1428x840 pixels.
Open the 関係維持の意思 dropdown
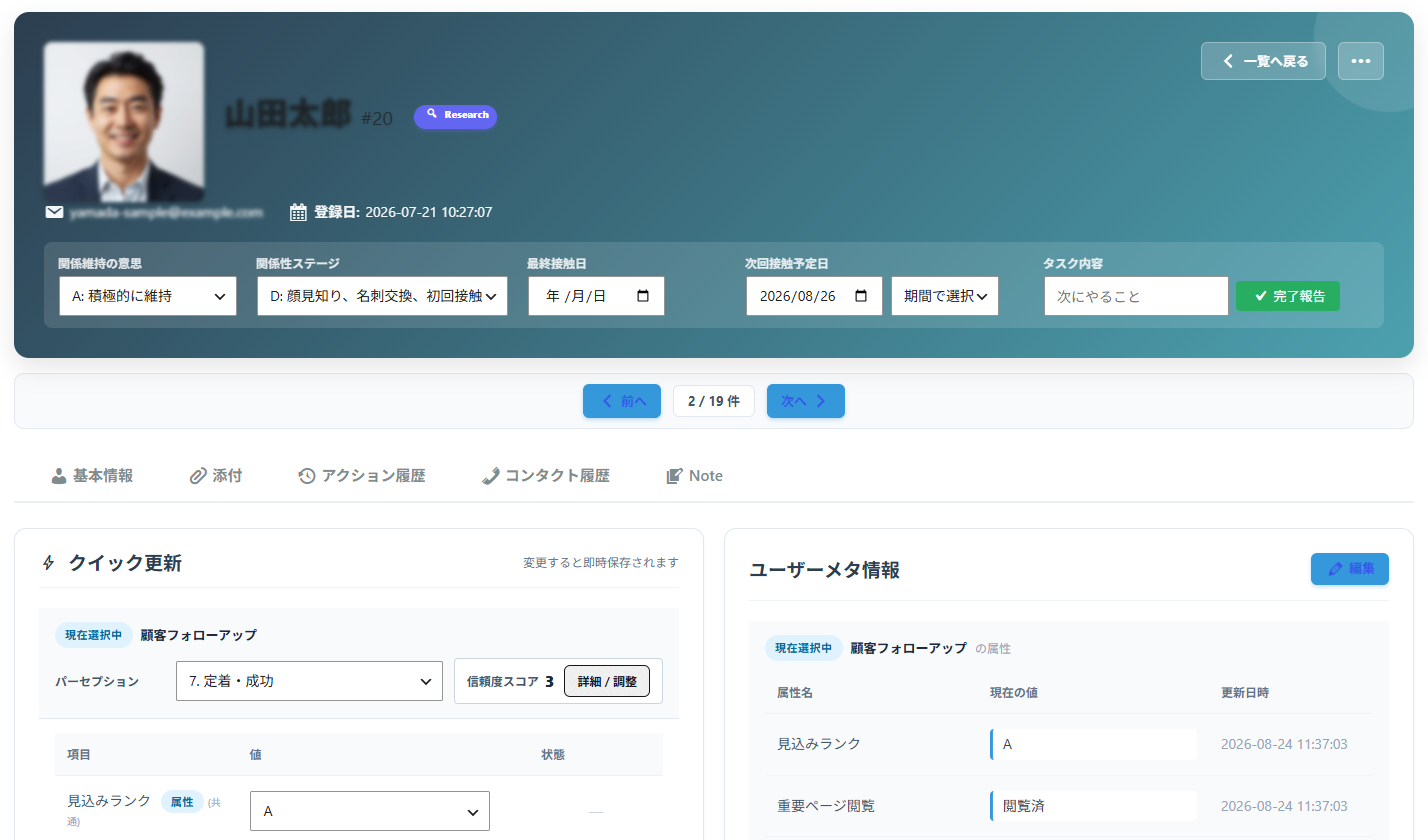(148, 296)
